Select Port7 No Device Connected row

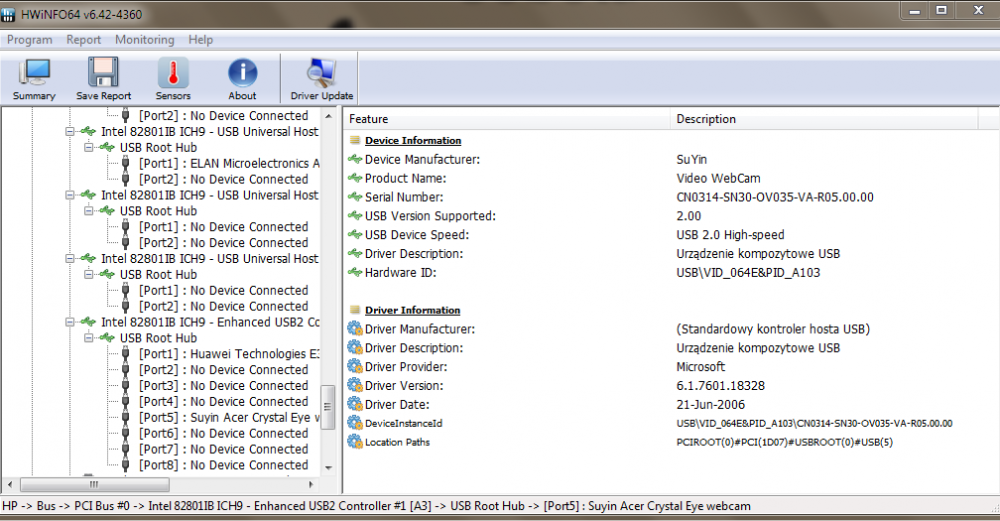point(223,449)
